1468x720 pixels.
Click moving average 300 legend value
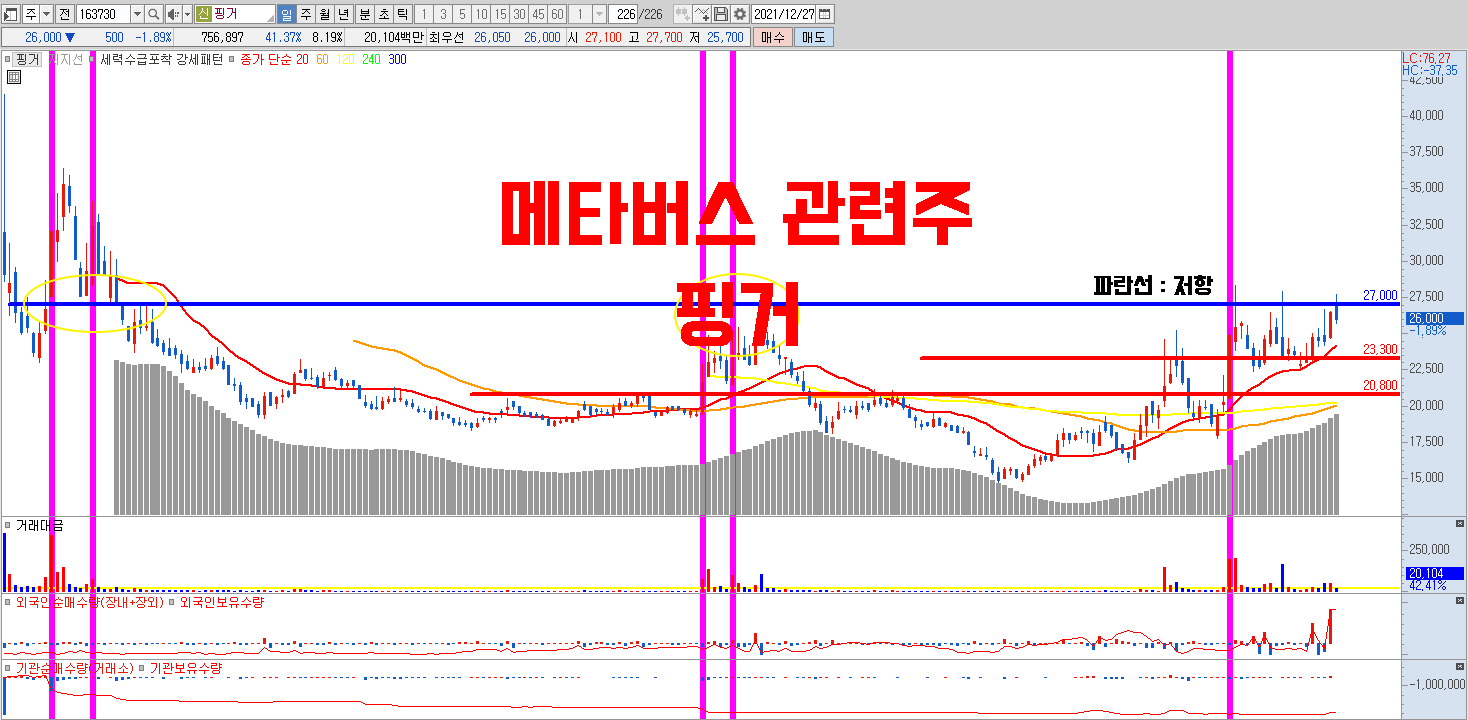(397, 60)
